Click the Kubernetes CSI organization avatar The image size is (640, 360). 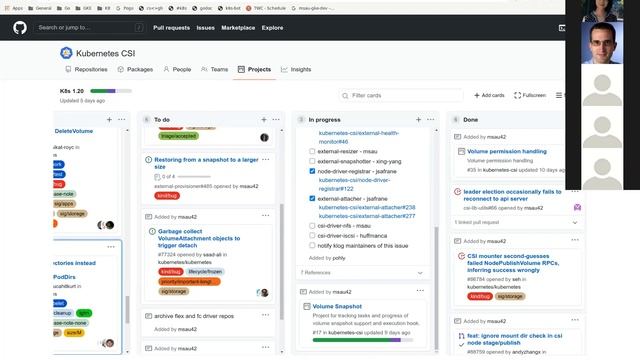[x=66, y=53]
